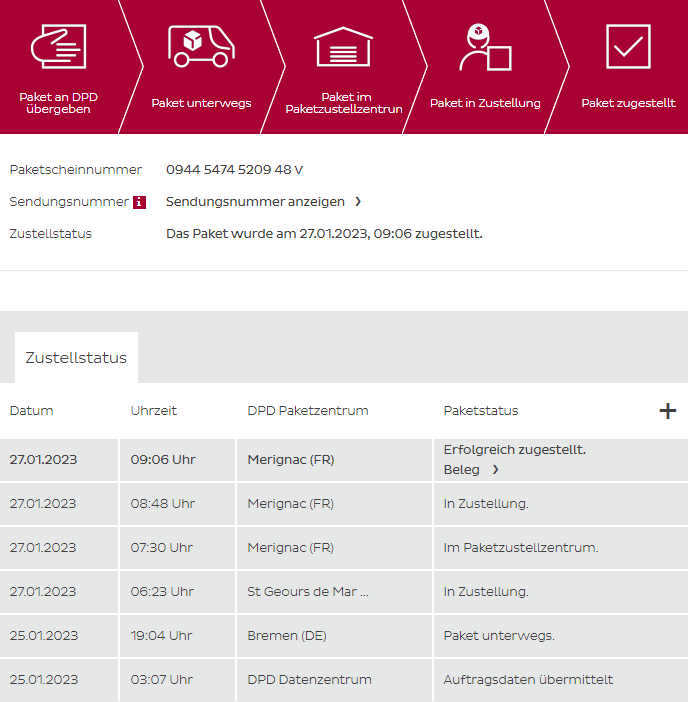
Task: Click the St Geours de Mar truncated location
Action: 308,592
